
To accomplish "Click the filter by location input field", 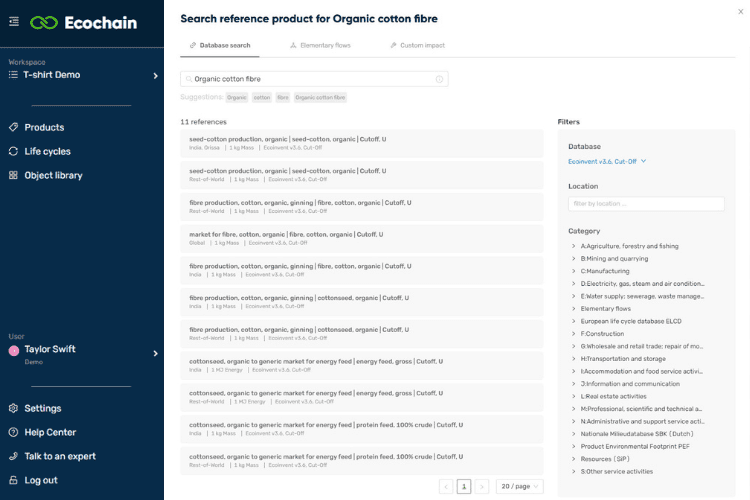I will 645,204.
